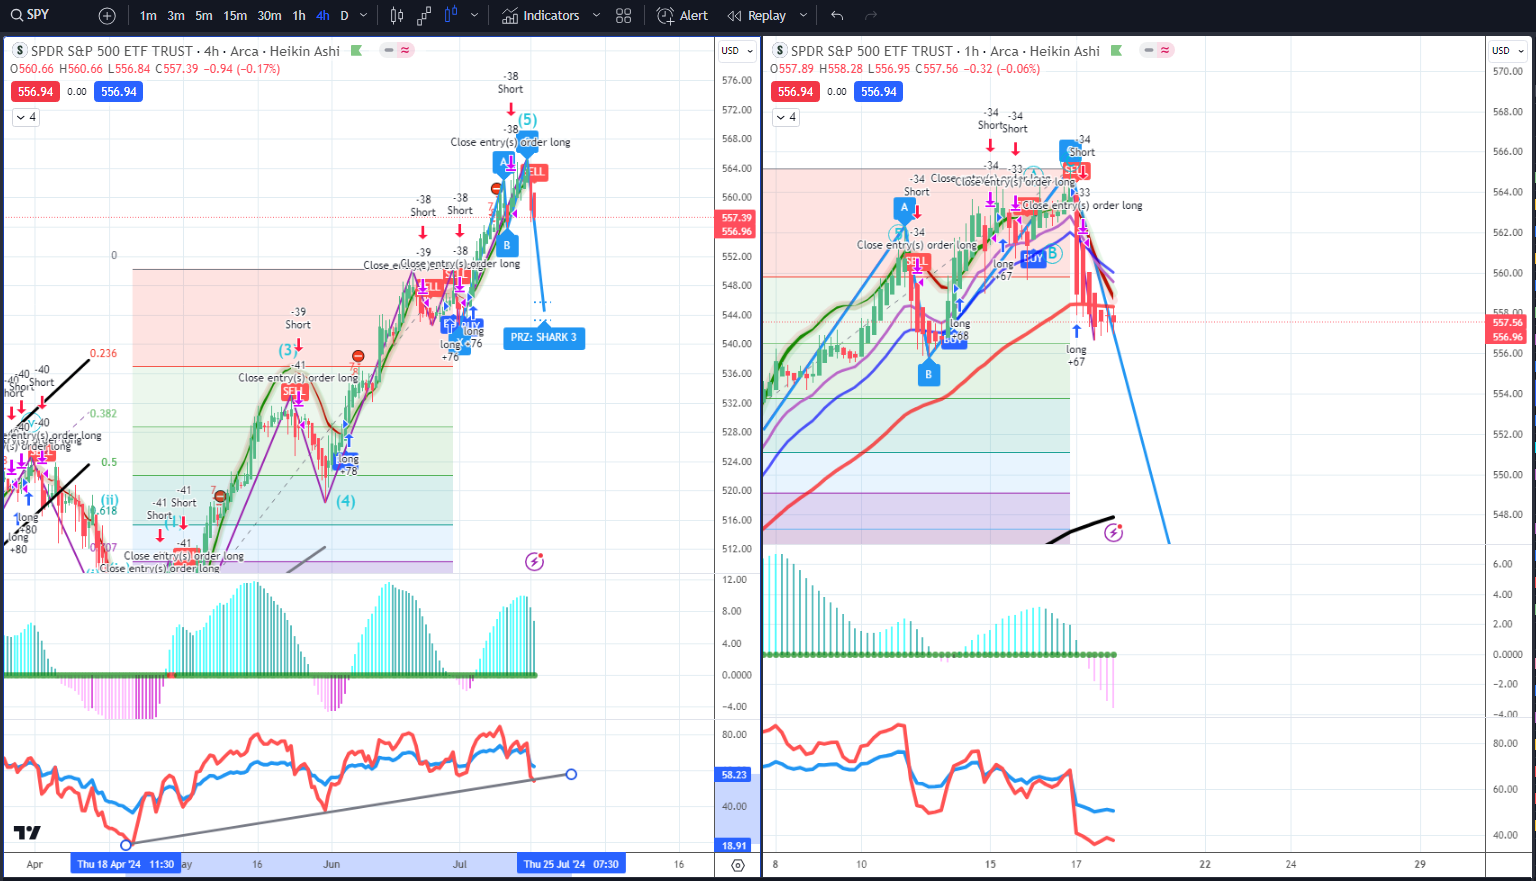The image size is (1536, 881).
Task: Click the lightning flash icon on left chart
Action: (x=534, y=561)
